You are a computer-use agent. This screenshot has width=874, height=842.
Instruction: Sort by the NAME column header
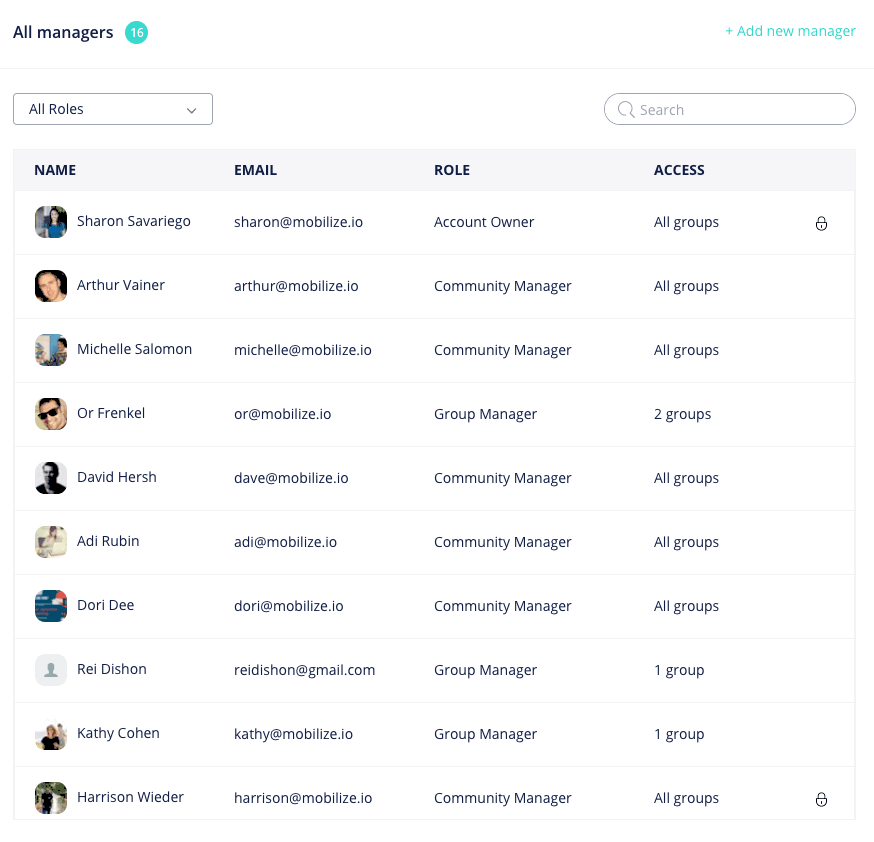pyautogui.click(x=55, y=170)
